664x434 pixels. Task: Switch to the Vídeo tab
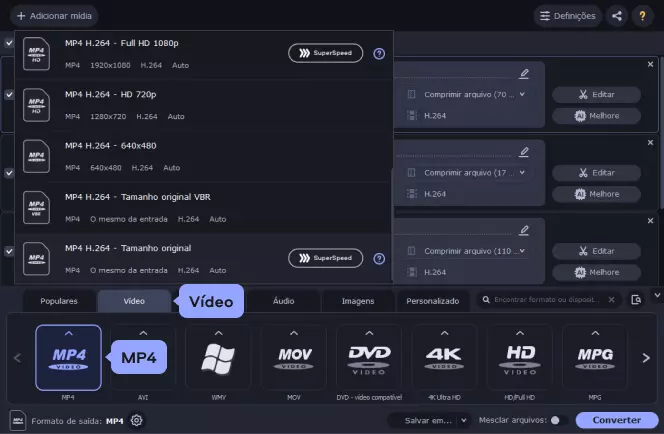[x=134, y=301]
